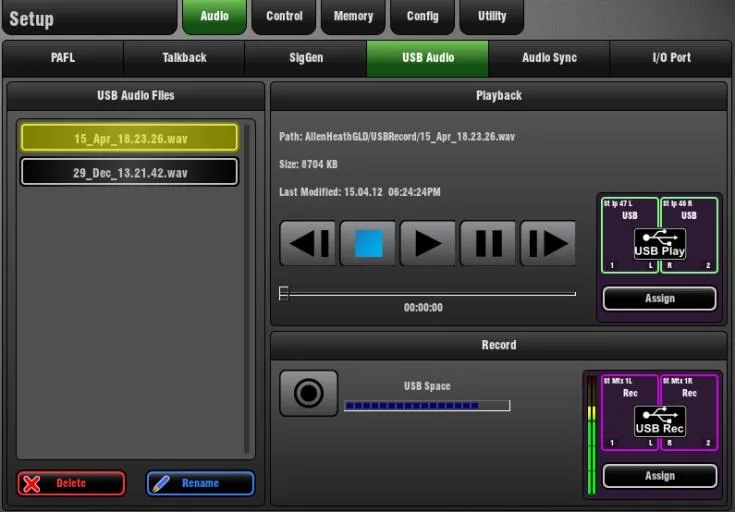Open the Utility setup tab
Image resolution: width=735 pixels, height=512 pixels.
click(492, 17)
